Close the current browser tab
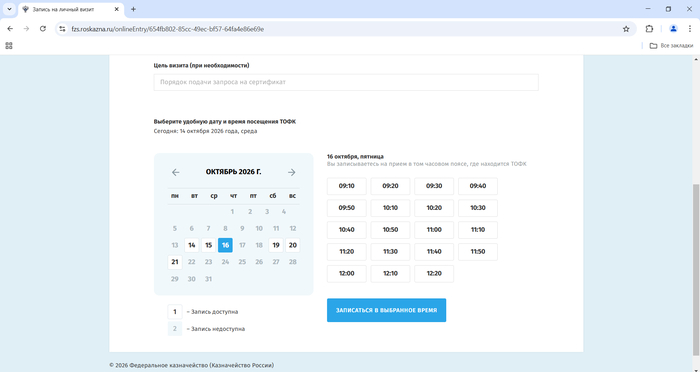 [x=117, y=9]
